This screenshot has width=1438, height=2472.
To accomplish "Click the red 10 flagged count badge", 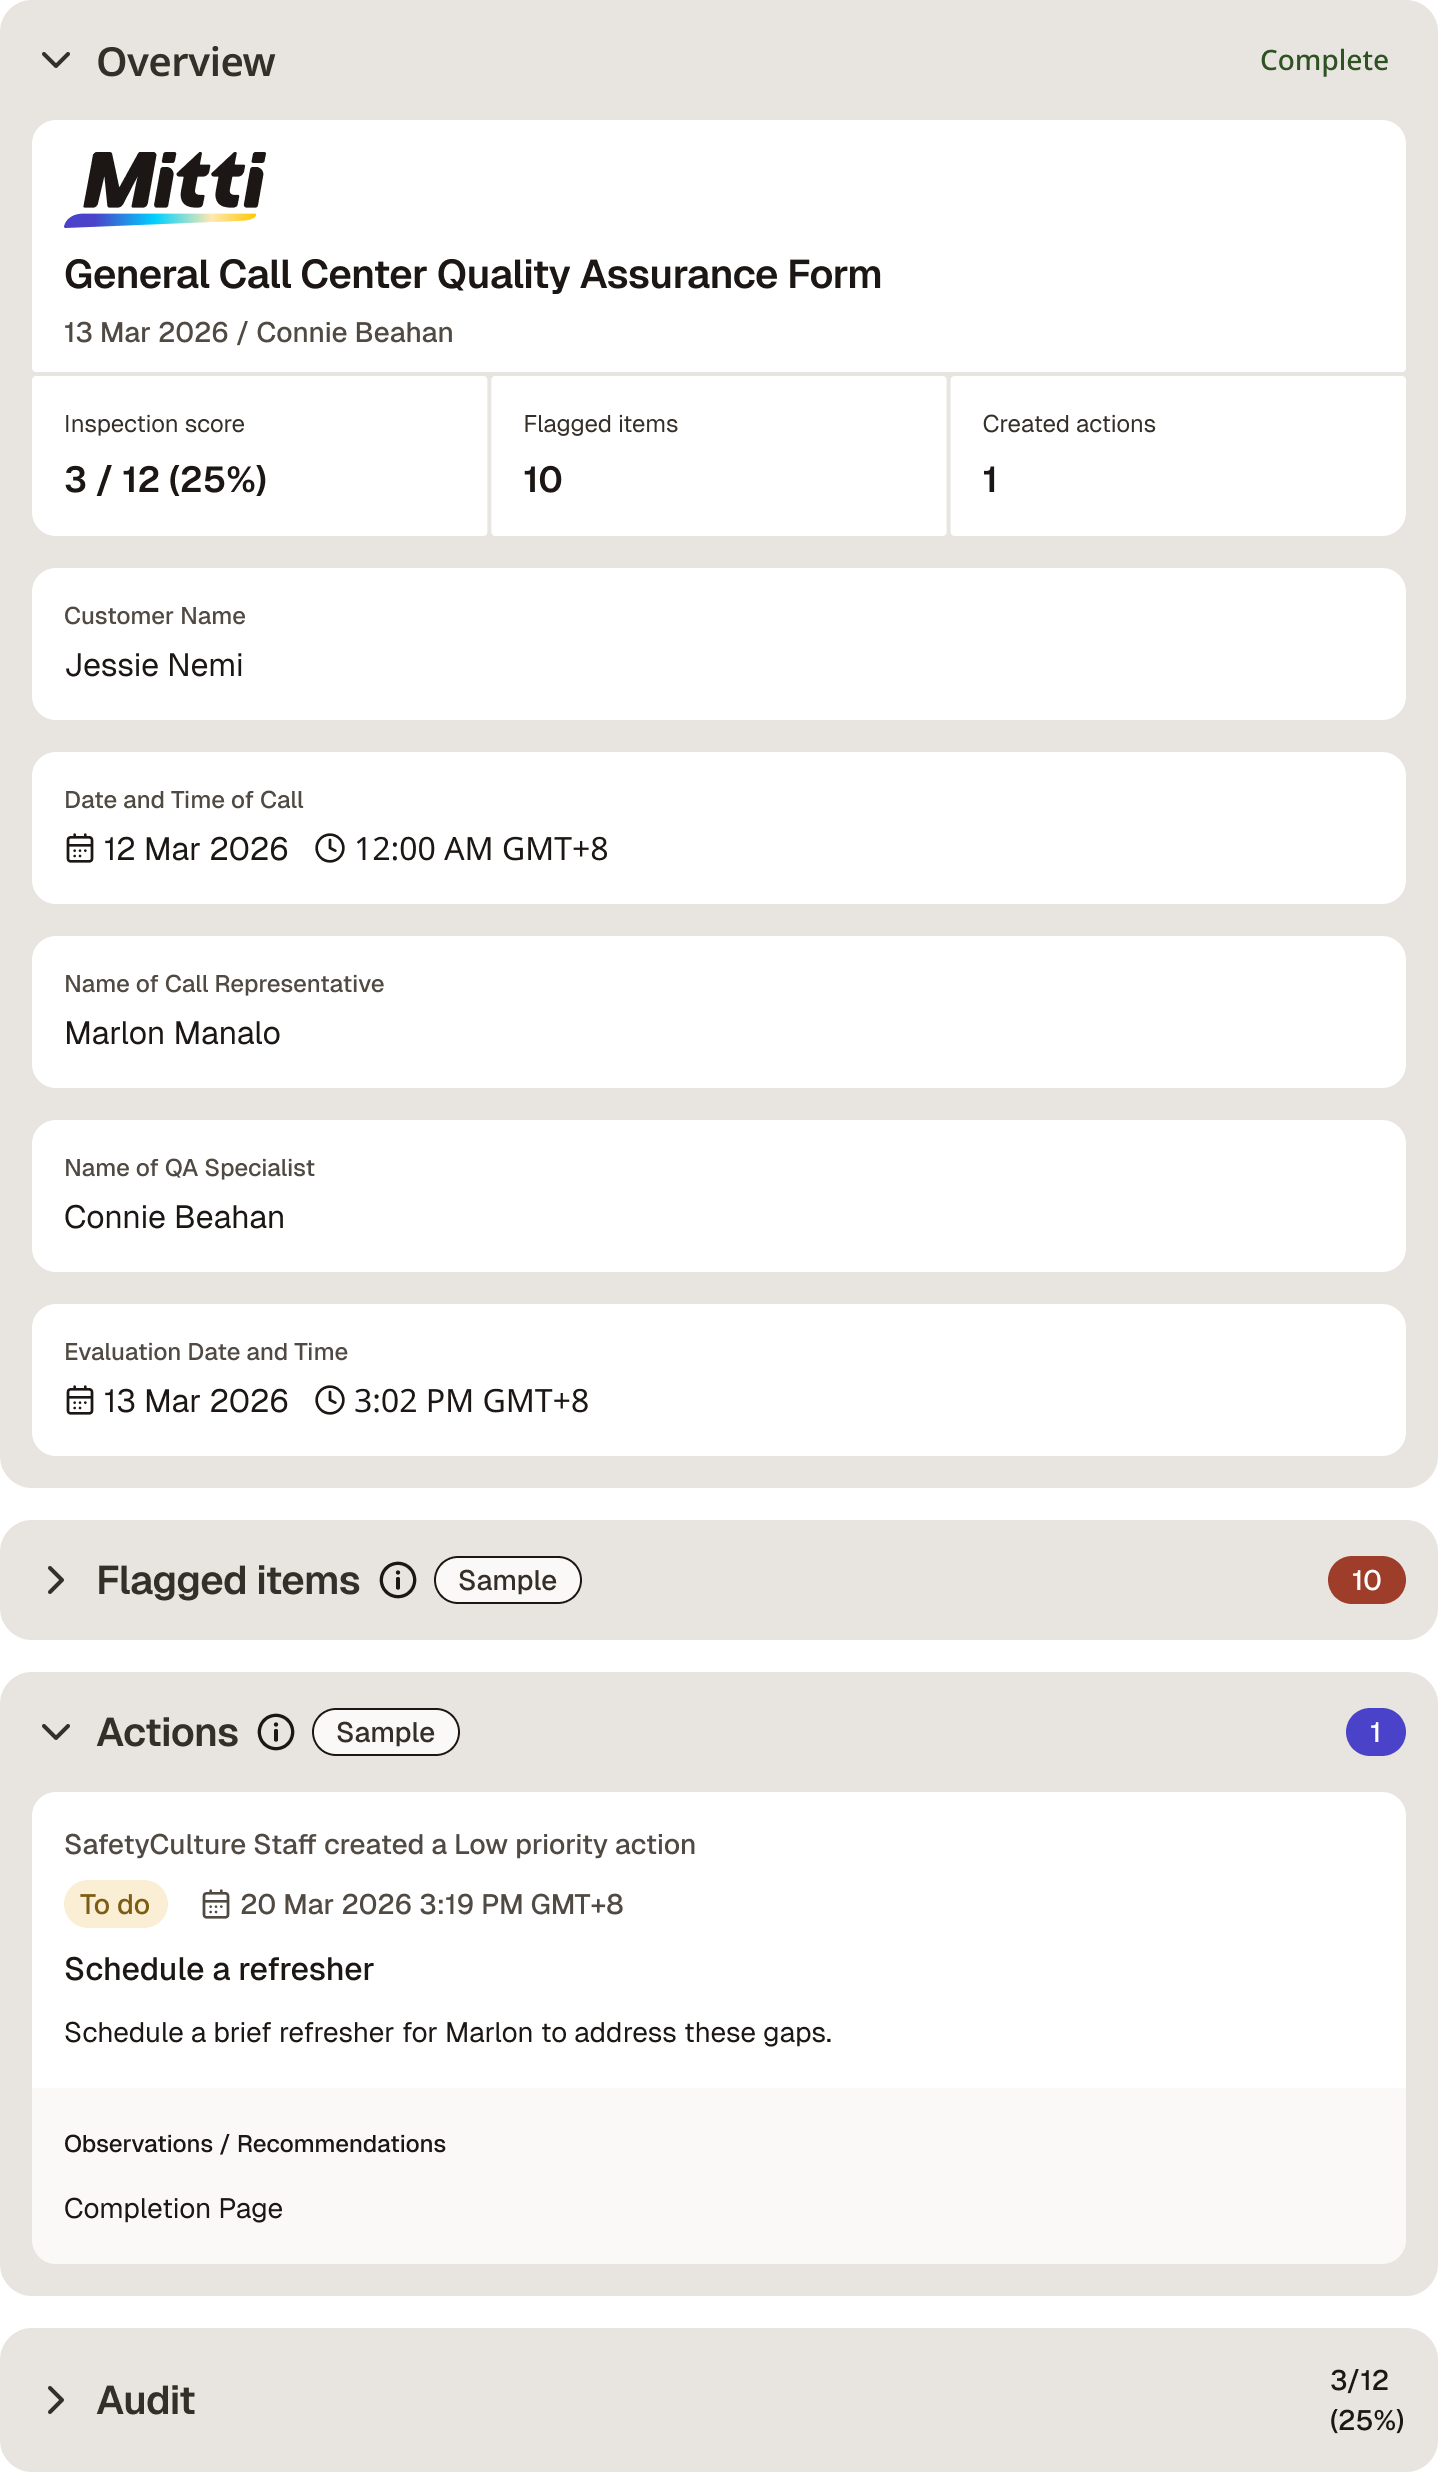I will tap(1366, 1580).
